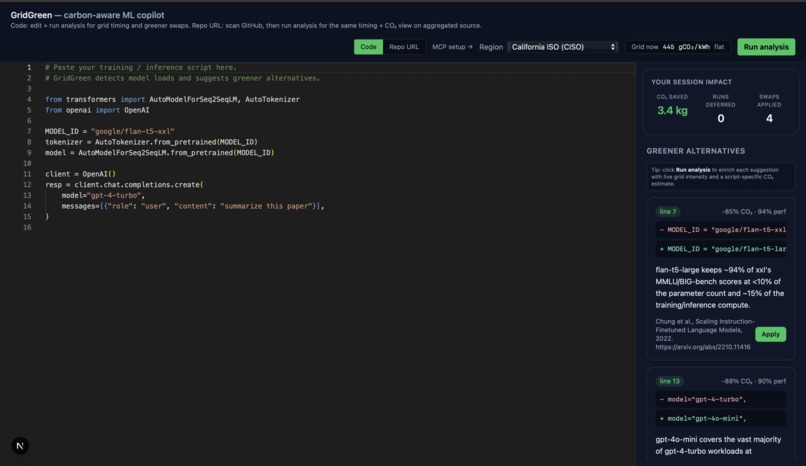Click code line with model="gpt-4-turbo"
This screenshot has height=466, width=806.
tap(103, 195)
